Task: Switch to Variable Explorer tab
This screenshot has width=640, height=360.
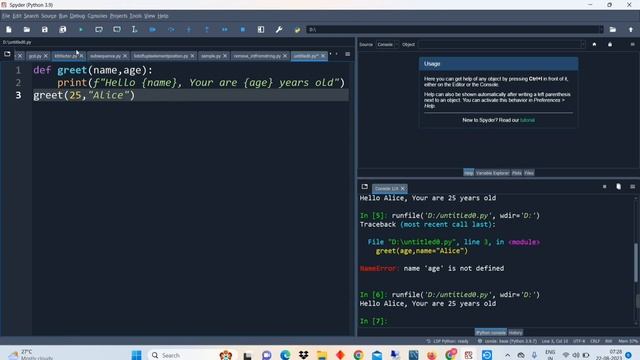Action: 492,173
